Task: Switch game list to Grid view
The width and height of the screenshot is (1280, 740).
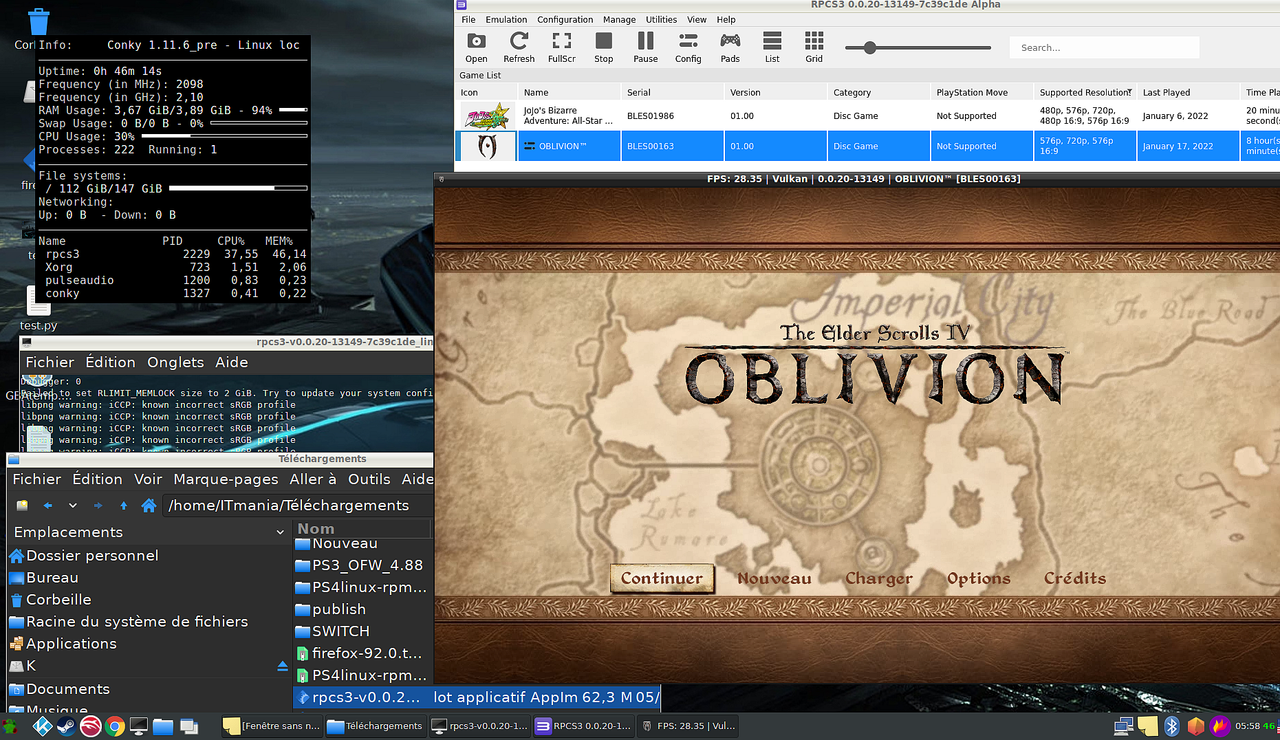Action: pos(814,46)
